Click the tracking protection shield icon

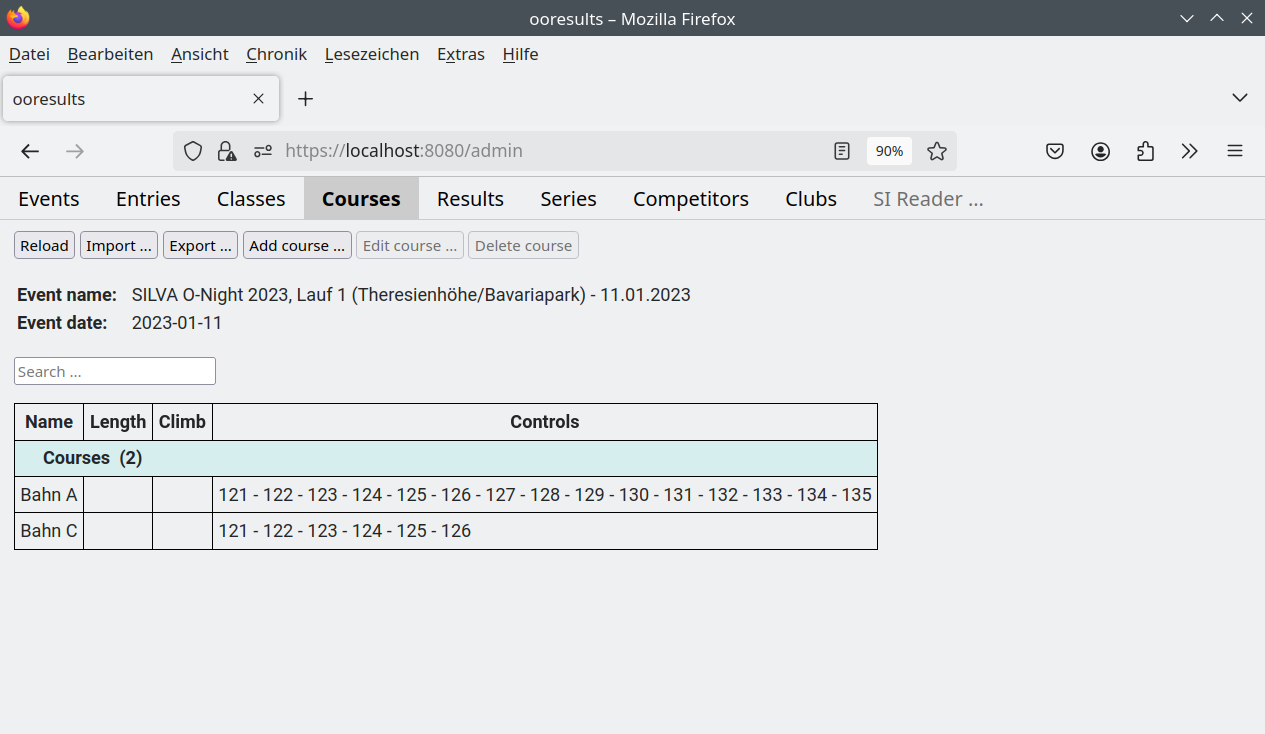coord(193,151)
